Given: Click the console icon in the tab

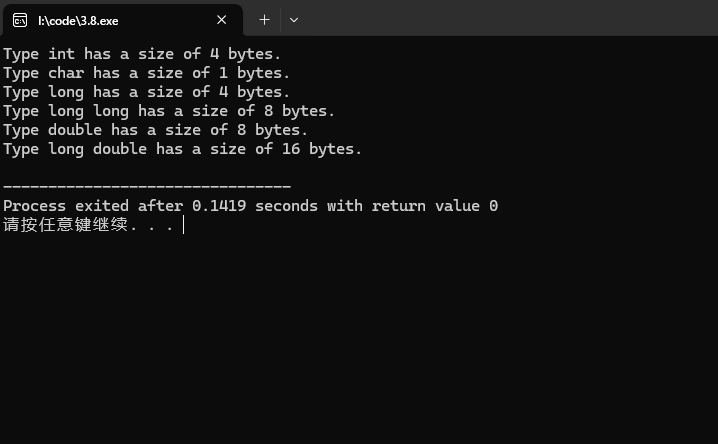Looking at the screenshot, I should coord(20,20).
